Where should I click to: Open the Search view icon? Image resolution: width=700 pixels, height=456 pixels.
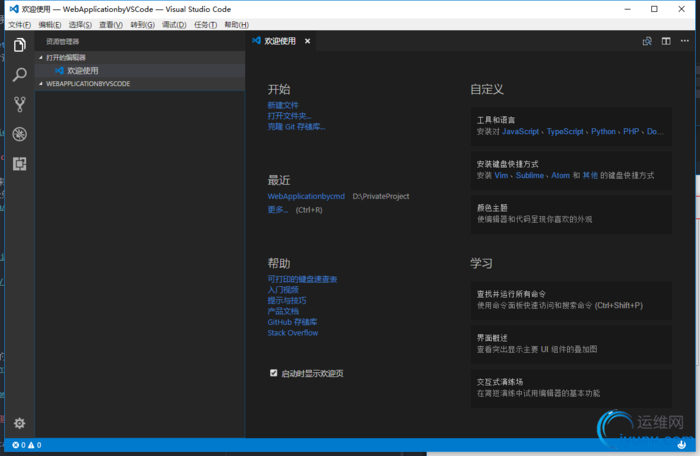(20, 75)
